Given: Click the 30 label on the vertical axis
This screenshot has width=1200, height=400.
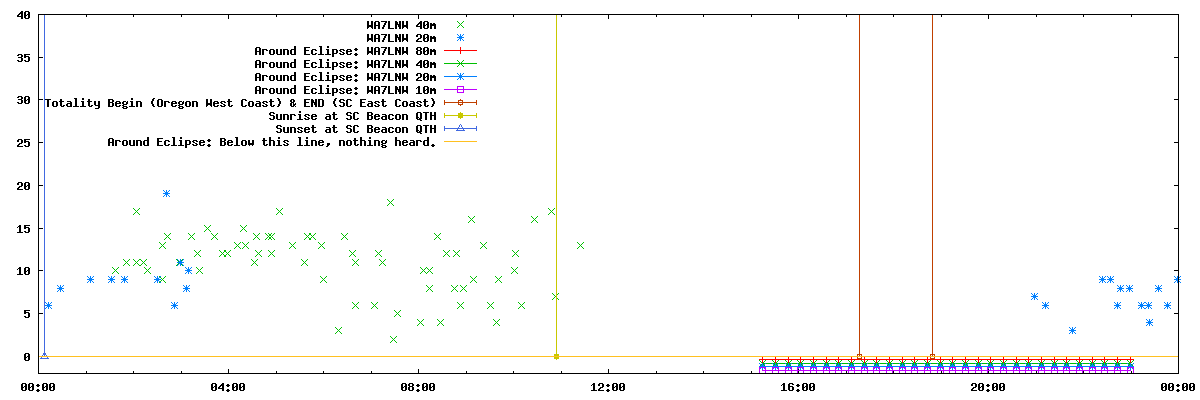Looking at the screenshot, I should [24, 100].
